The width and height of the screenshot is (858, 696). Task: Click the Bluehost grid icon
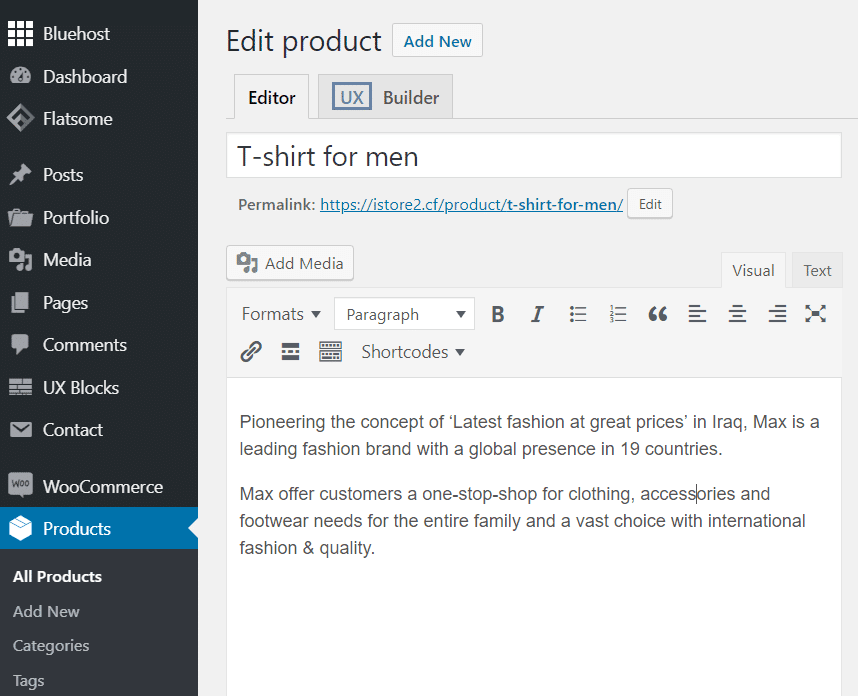click(x=20, y=33)
